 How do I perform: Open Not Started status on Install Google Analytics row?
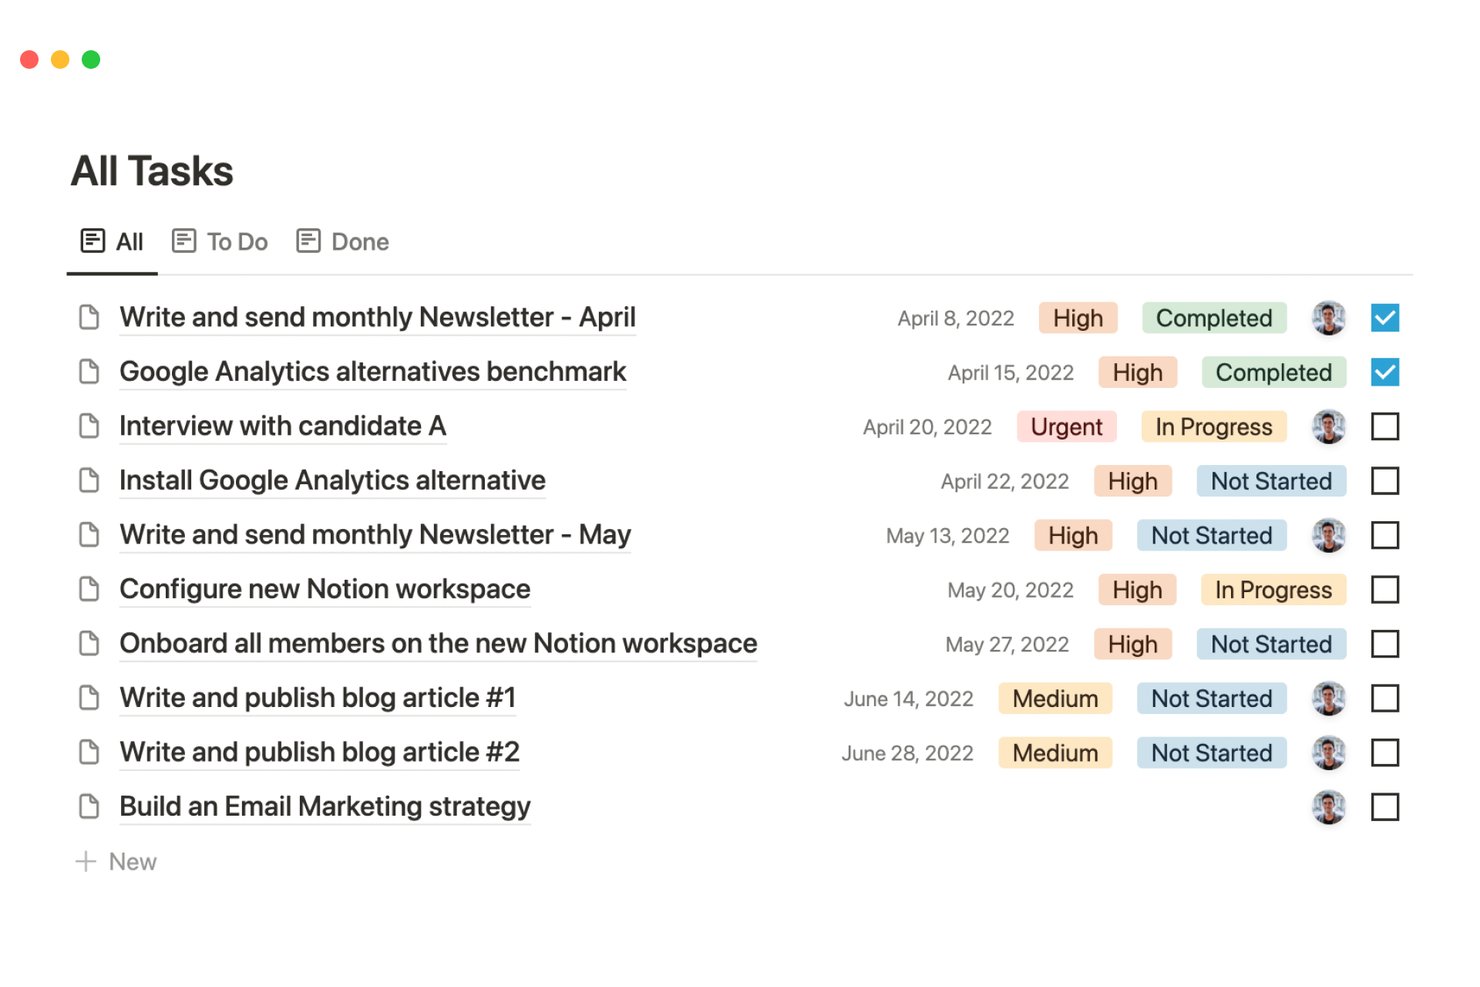(x=1272, y=481)
